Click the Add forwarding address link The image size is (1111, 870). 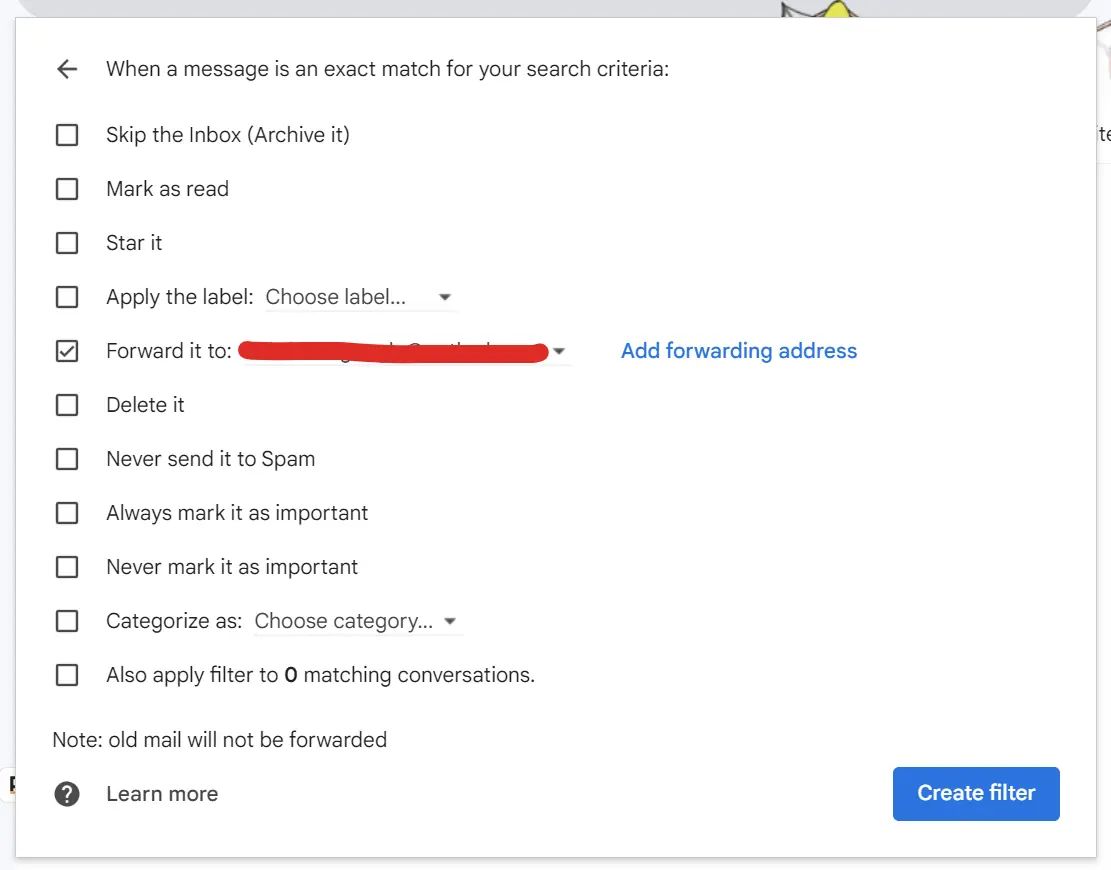click(x=738, y=351)
